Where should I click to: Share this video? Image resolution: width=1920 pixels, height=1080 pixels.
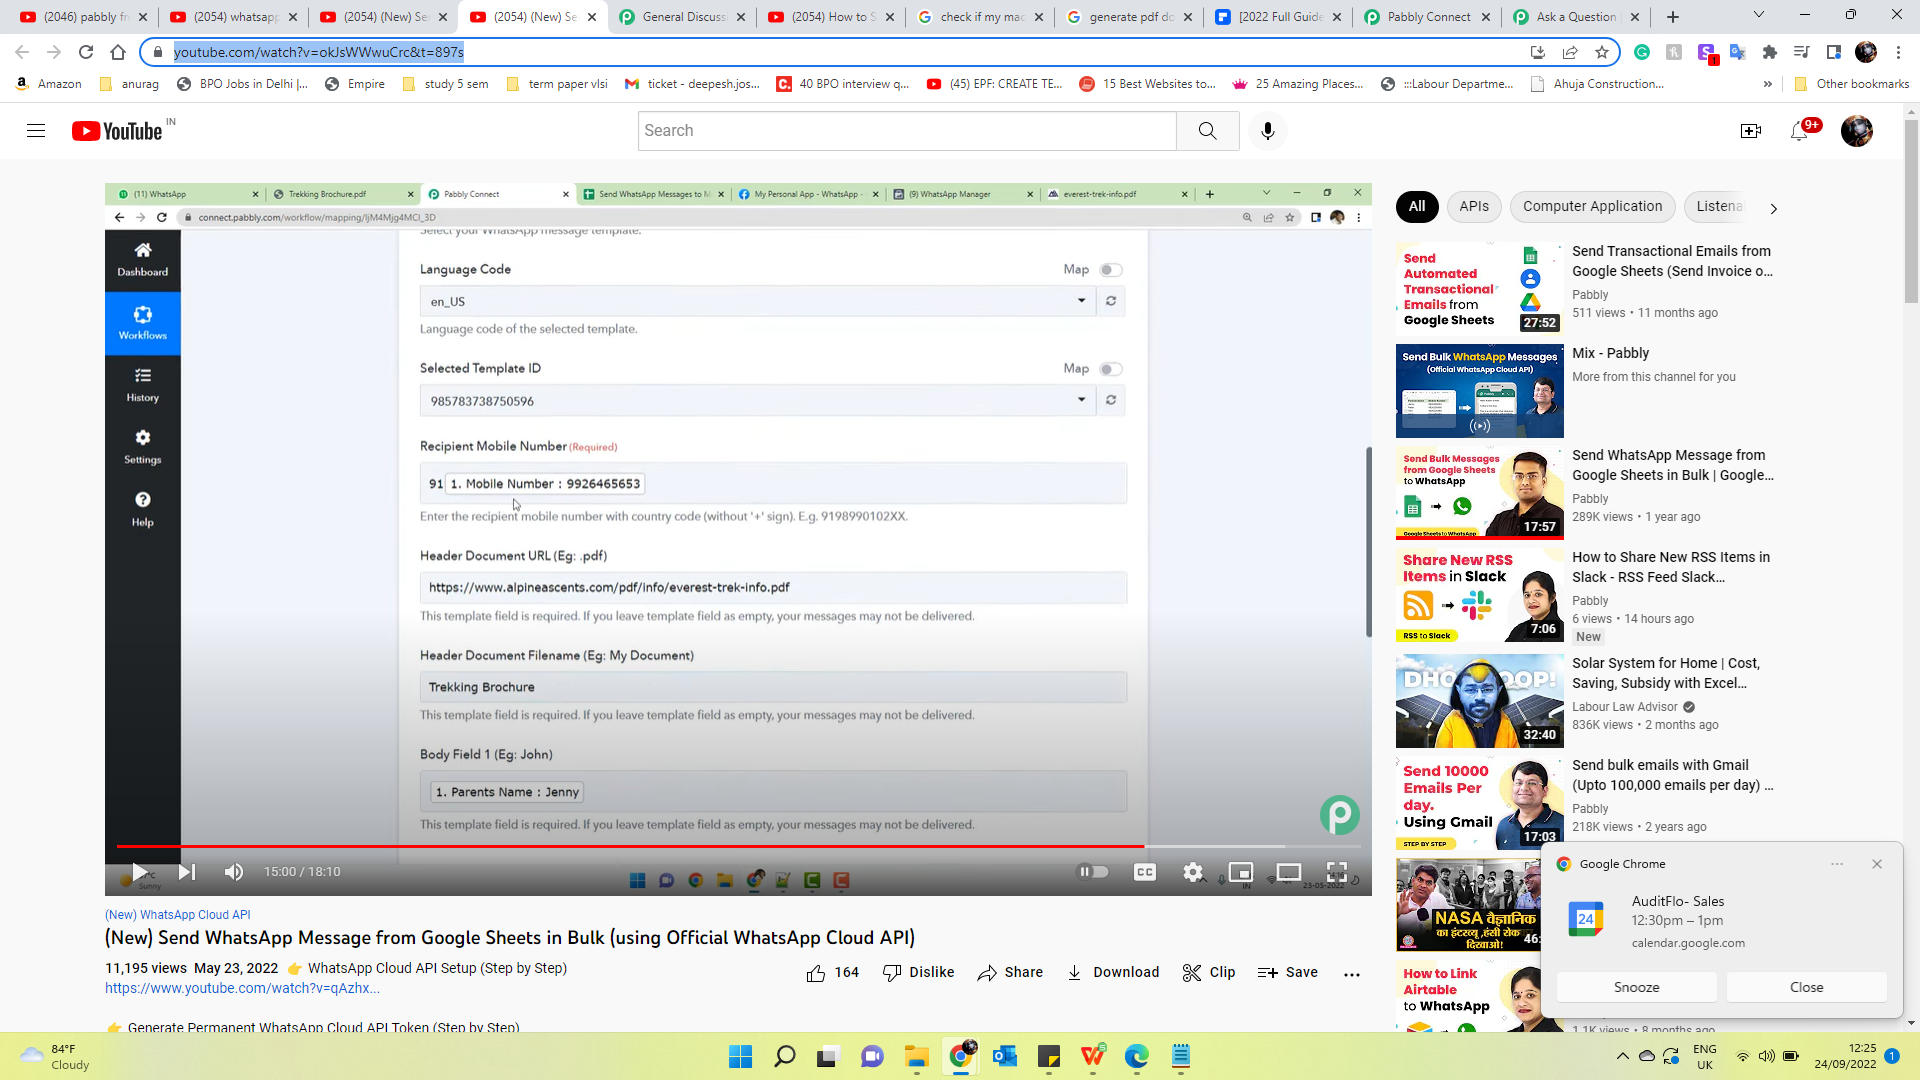point(1010,973)
